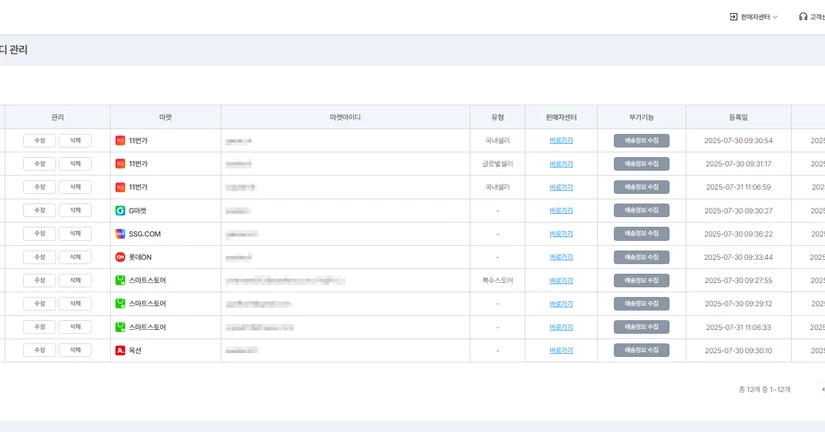Select the 복수스토어 type cell
This screenshot has width=825, height=432.
point(497,280)
